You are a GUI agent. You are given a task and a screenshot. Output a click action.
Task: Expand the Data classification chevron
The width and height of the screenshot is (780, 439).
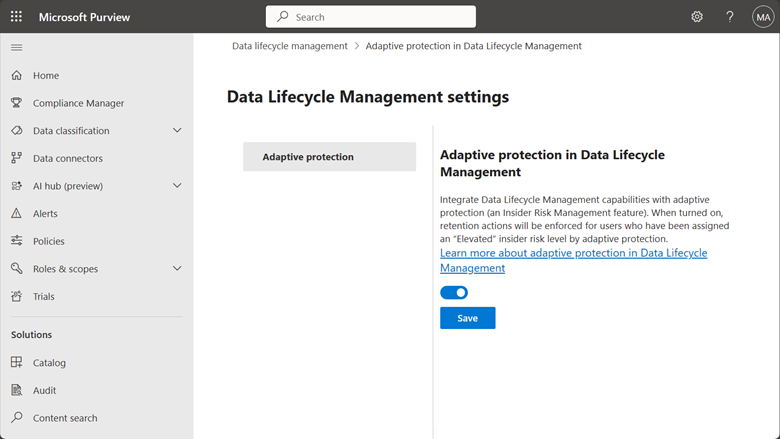click(177, 130)
